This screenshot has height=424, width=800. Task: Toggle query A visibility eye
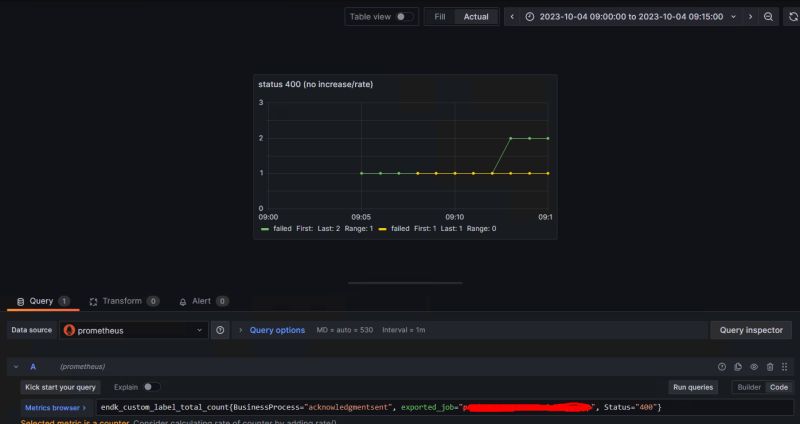tap(754, 366)
